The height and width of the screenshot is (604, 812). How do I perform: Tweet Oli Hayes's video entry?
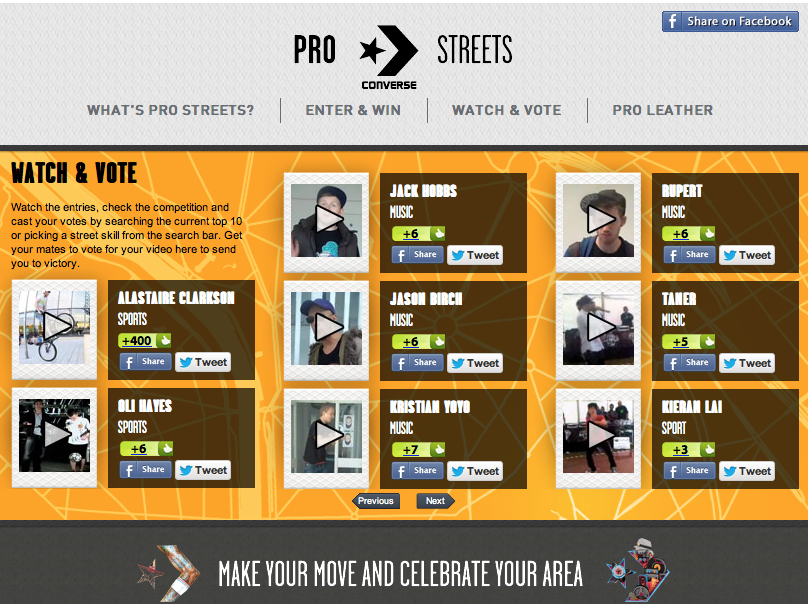pyautogui.click(x=203, y=470)
